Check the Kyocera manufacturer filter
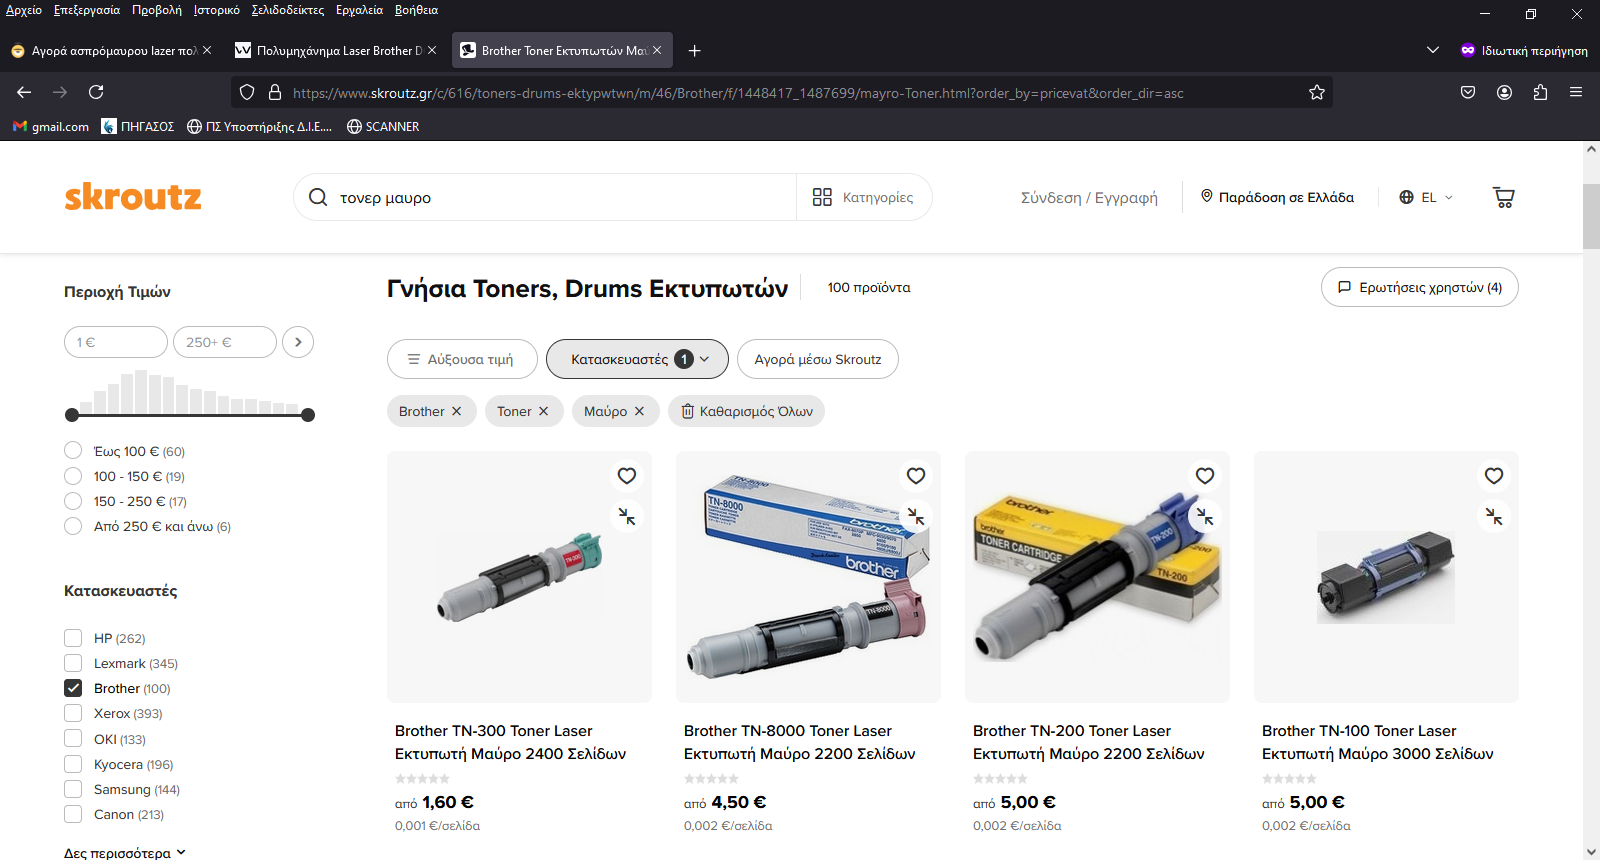Image resolution: width=1600 pixels, height=860 pixels. [x=73, y=764]
